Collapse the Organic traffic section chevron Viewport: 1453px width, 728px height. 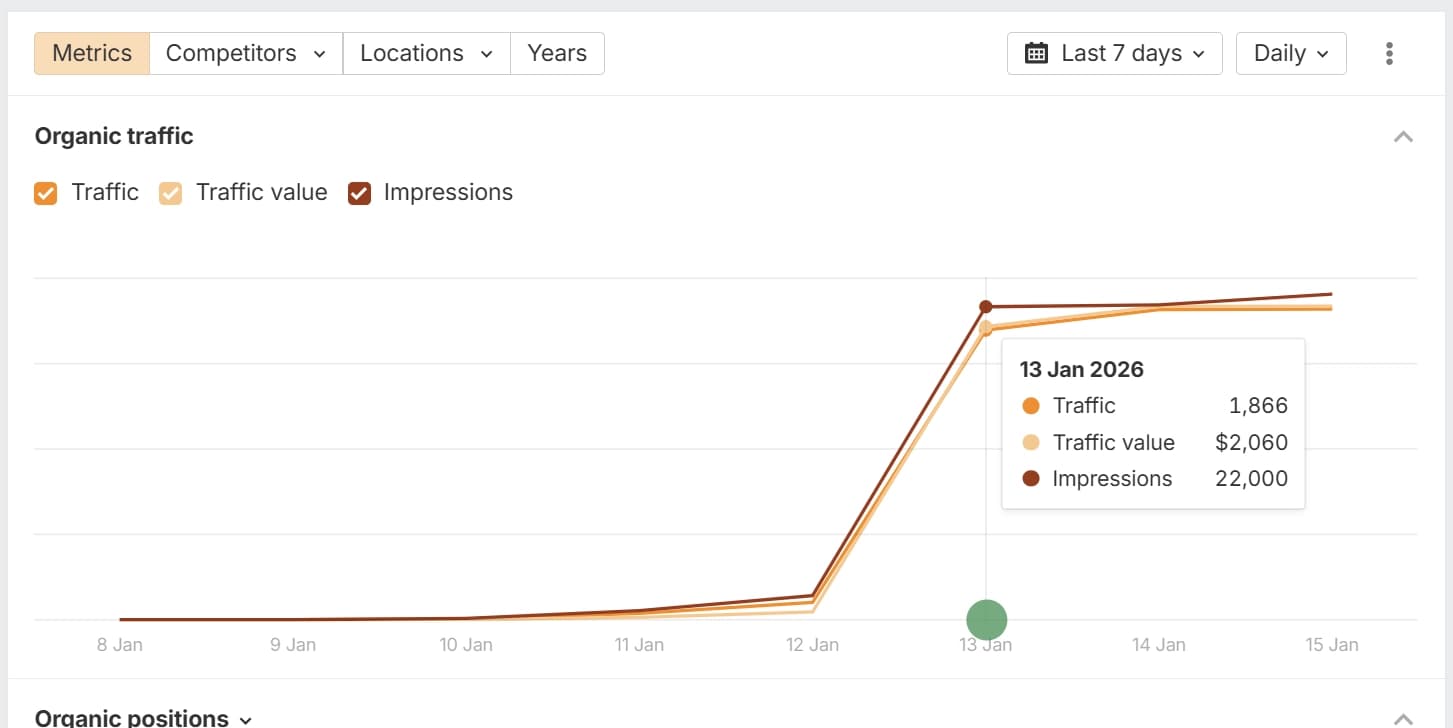click(1403, 136)
